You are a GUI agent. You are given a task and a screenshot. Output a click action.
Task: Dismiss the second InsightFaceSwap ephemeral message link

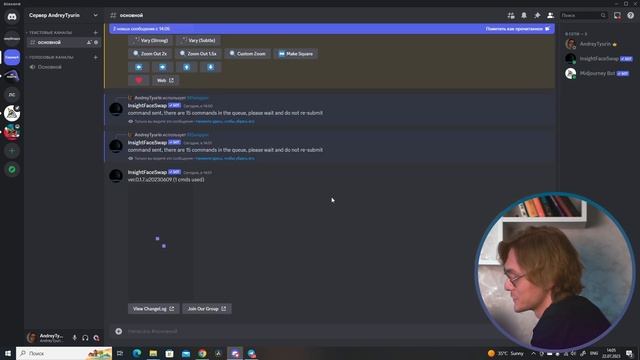225,158
